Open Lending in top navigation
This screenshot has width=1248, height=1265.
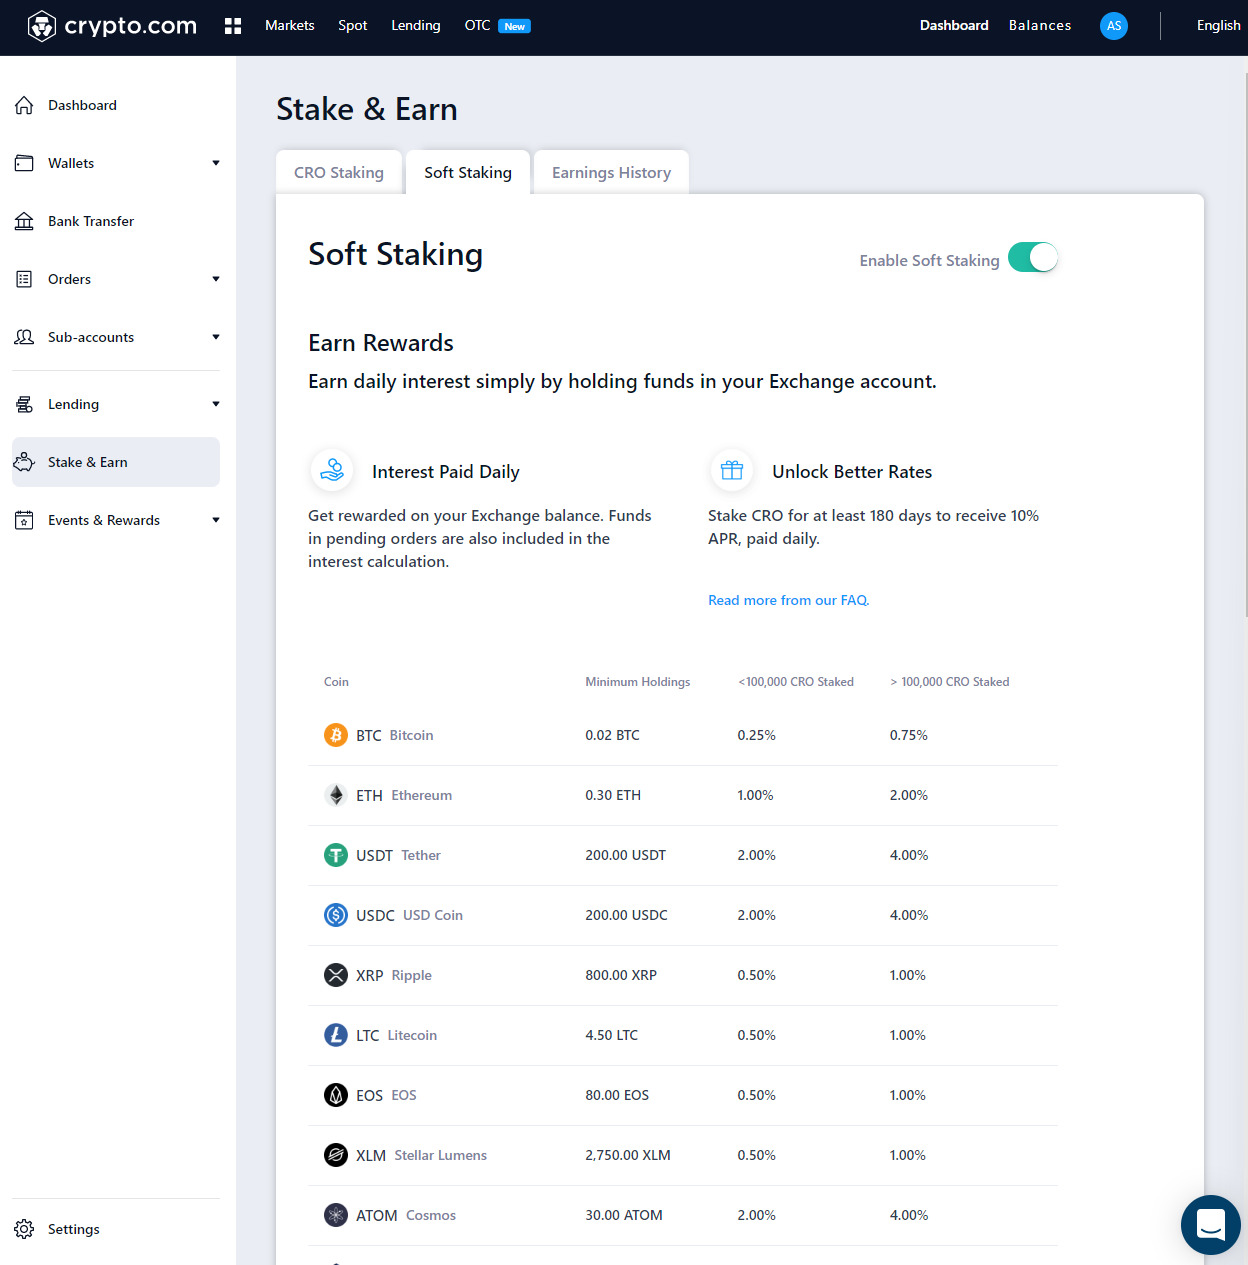click(x=416, y=26)
